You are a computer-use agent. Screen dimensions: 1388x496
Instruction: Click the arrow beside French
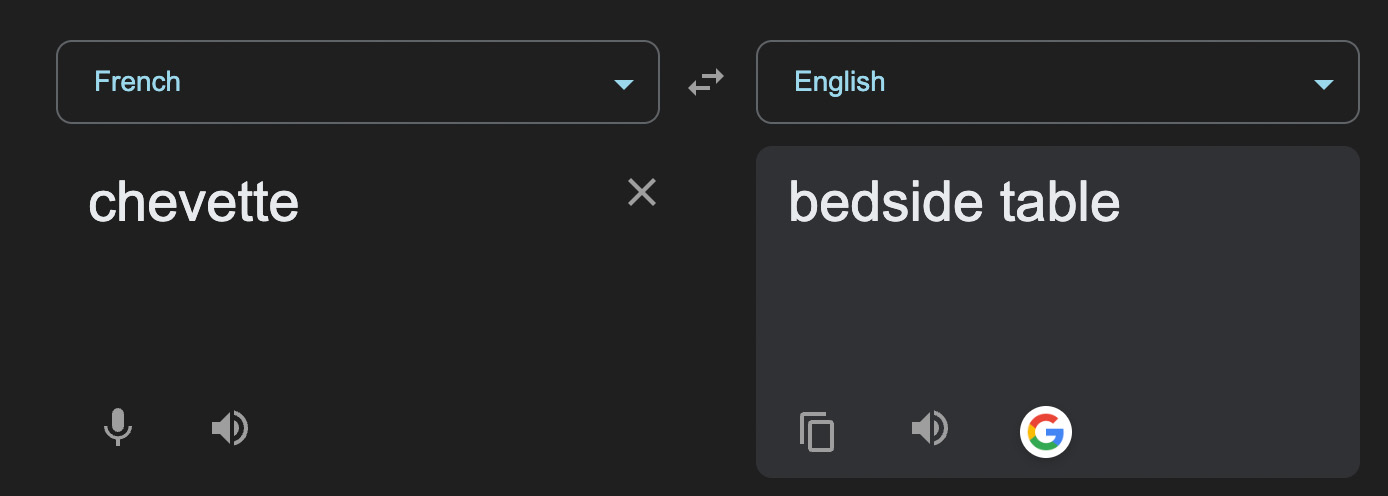point(623,84)
